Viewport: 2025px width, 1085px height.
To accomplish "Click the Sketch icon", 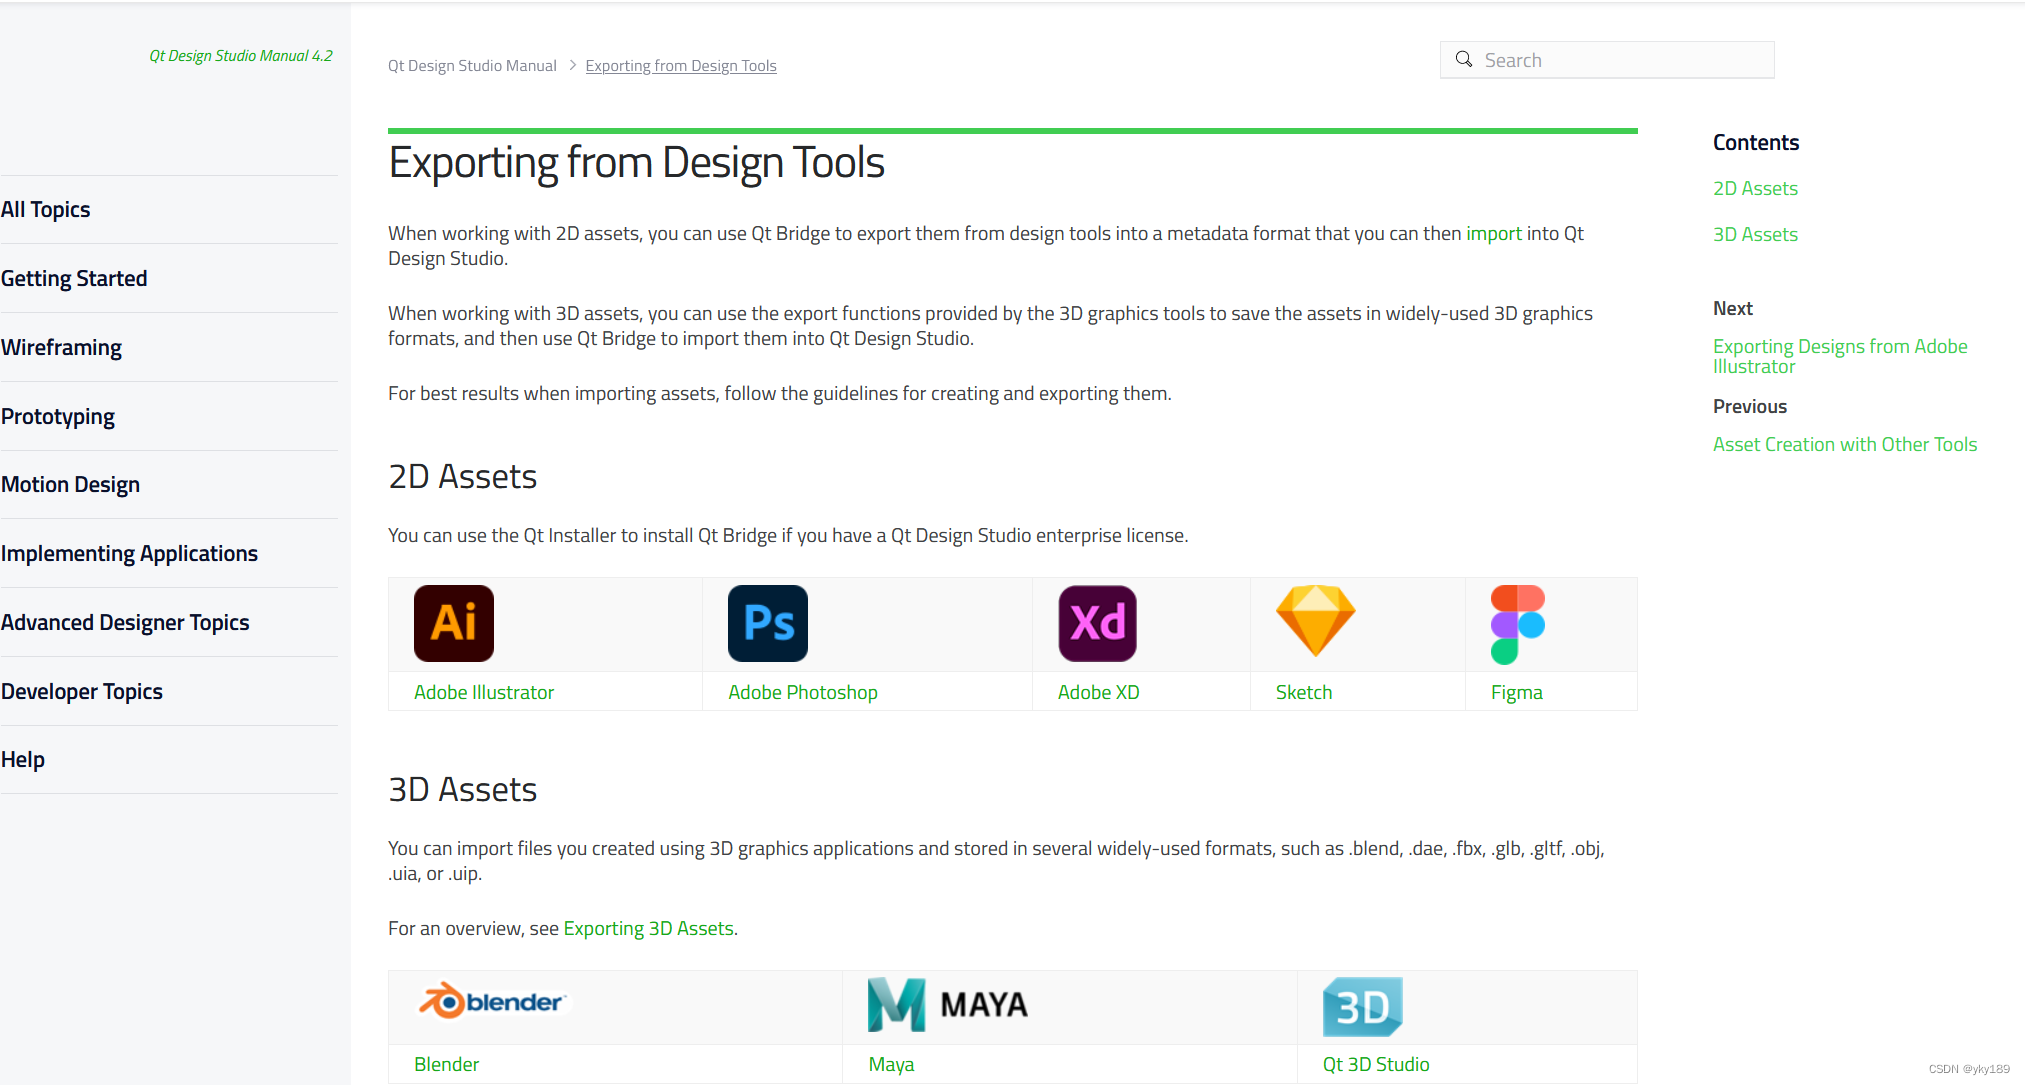I will point(1315,622).
